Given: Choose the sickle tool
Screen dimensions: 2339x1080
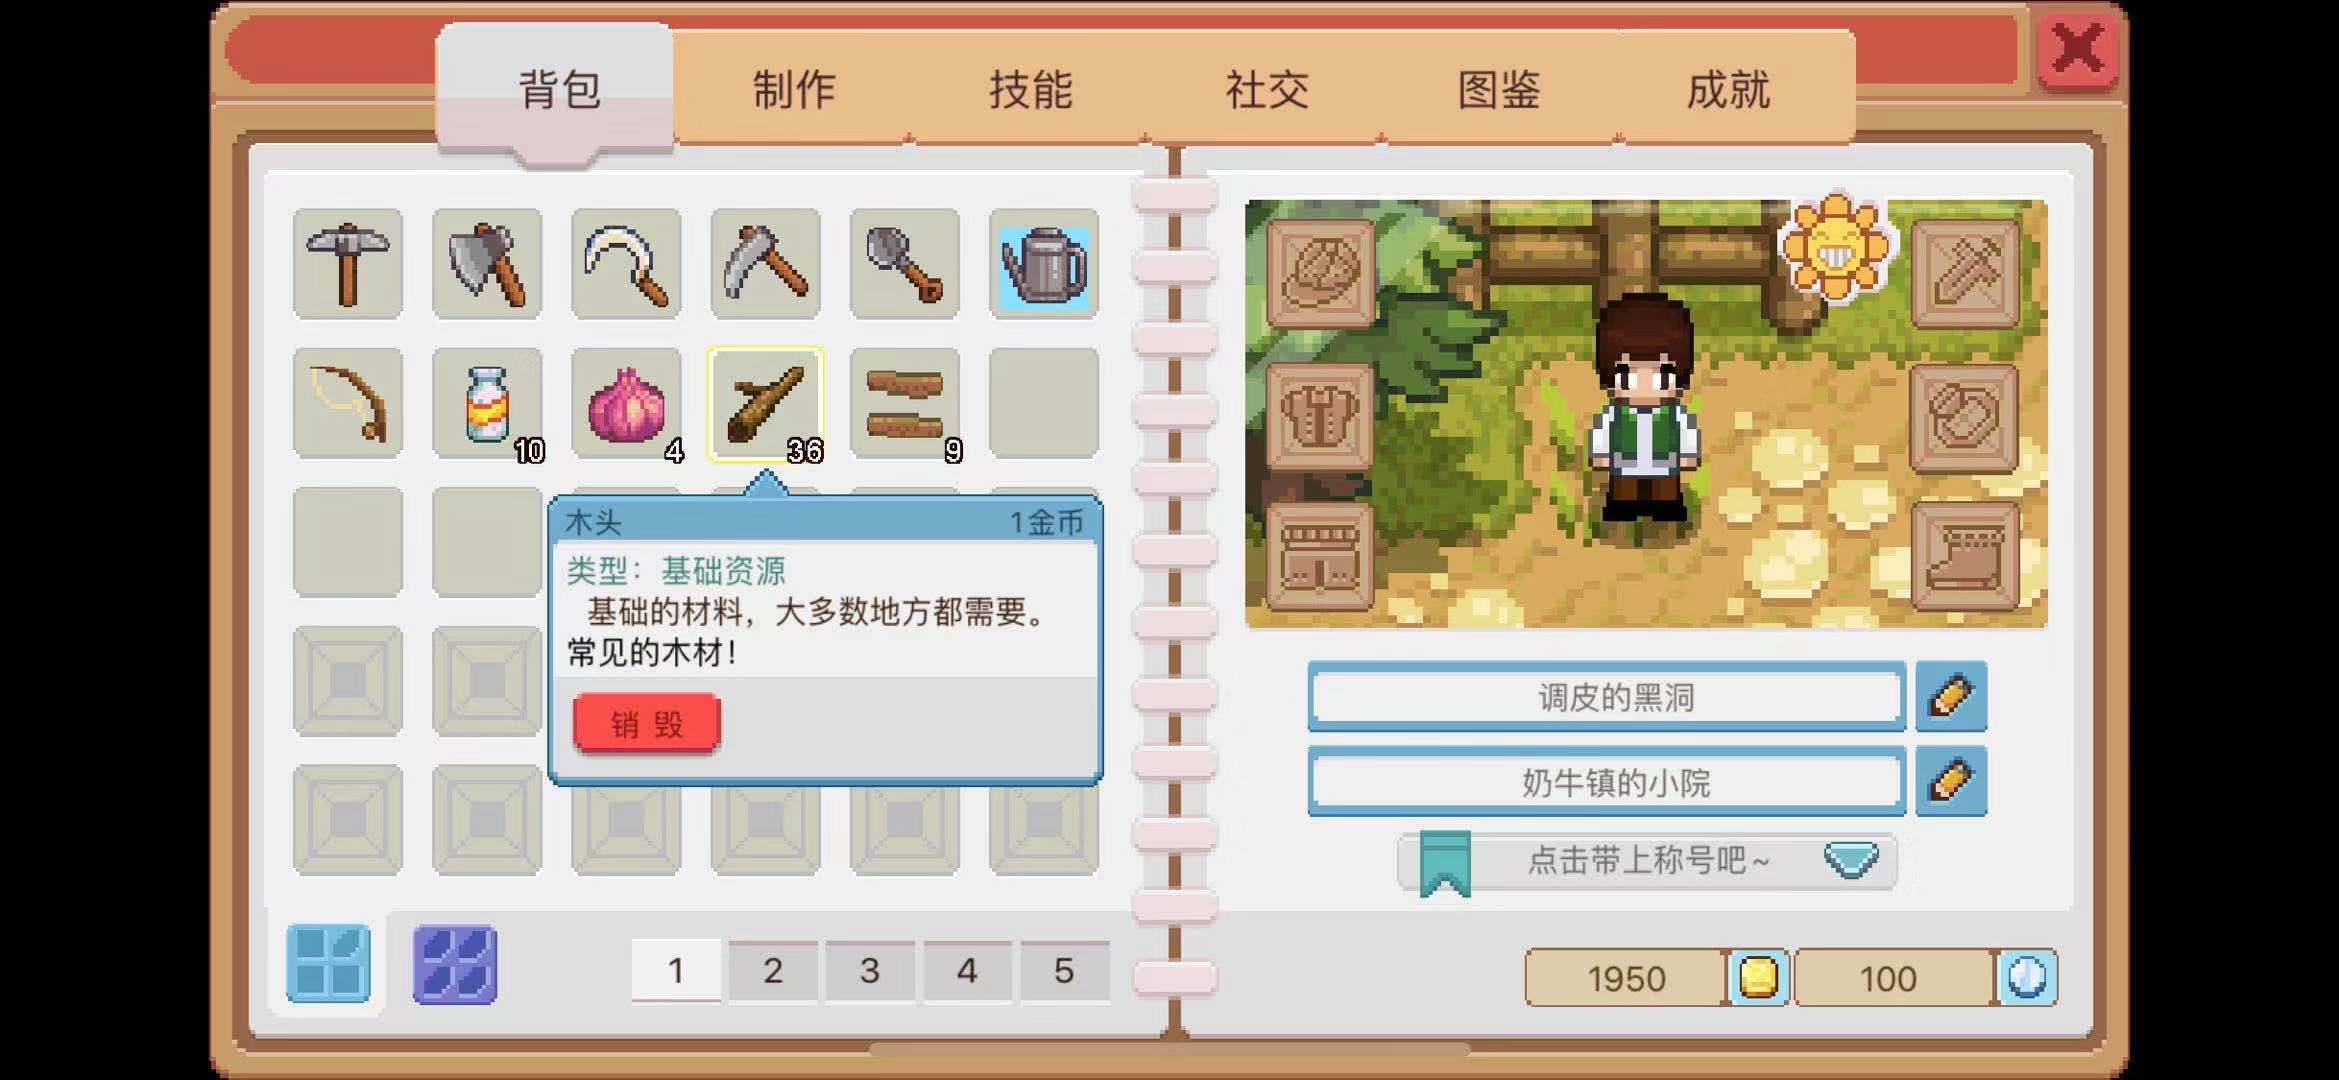Looking at the screenshot, I should pyautogui.click(x=626, y=264).
